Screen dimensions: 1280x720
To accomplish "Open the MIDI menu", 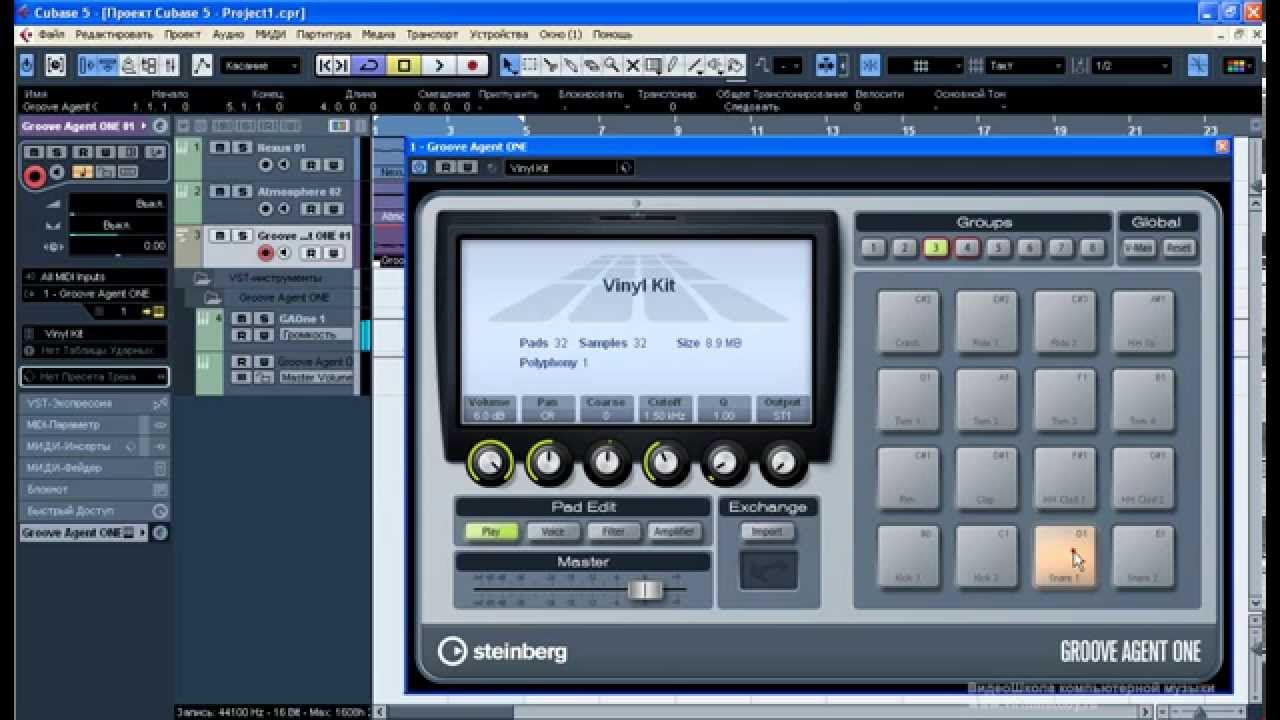I will (x=270, y=34).
